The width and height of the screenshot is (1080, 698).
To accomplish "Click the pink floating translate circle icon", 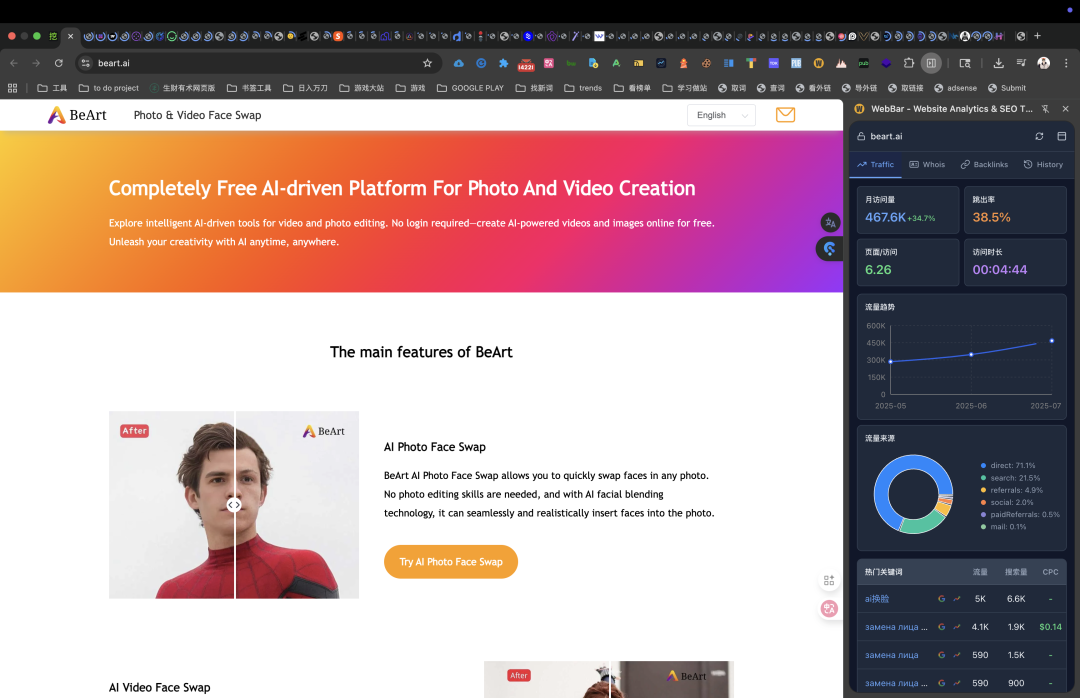I will [829, 608].
